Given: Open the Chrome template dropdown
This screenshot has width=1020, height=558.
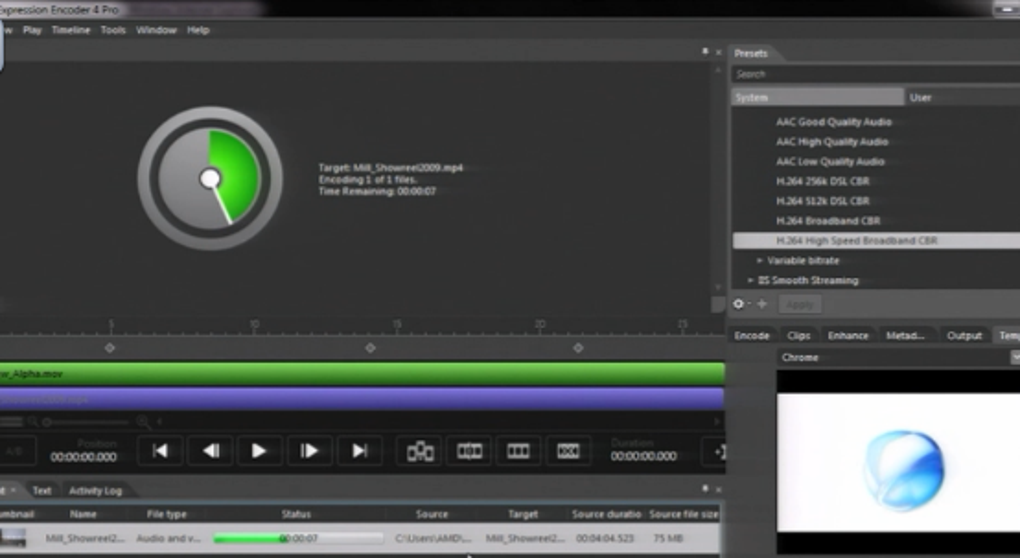Looking at the screenshot, I should 898,358.
